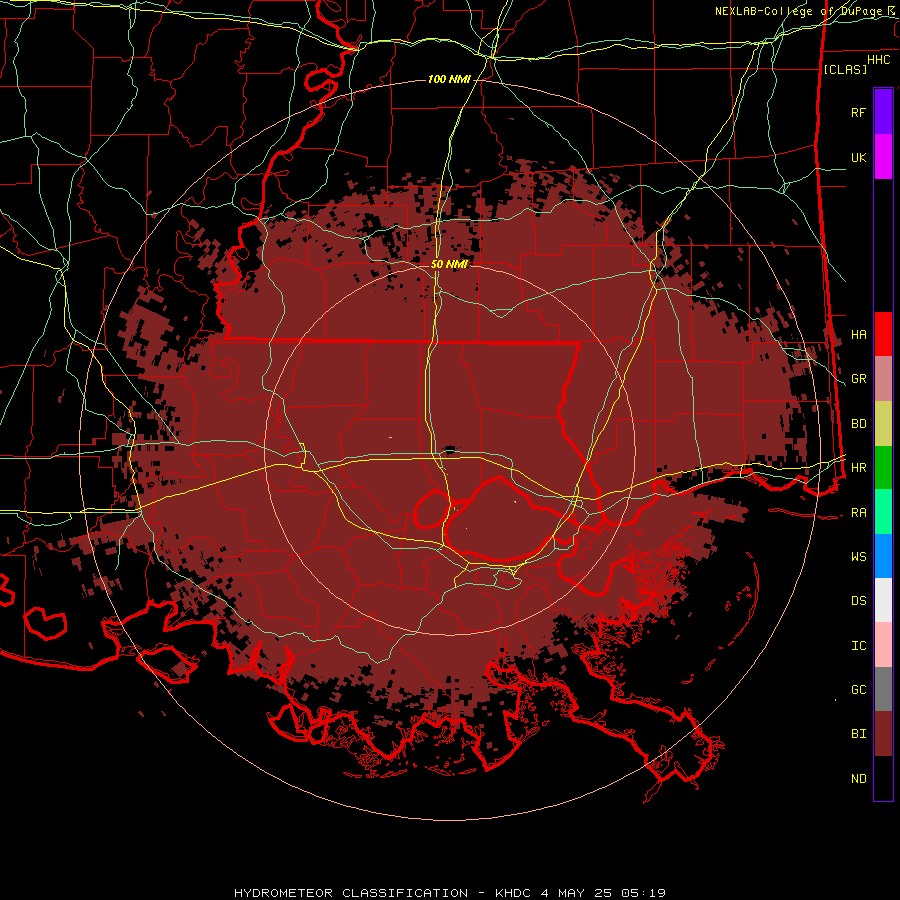900x900 pixels.
Task: Click the RF purple legend swatch
Action: pos(883,112)
